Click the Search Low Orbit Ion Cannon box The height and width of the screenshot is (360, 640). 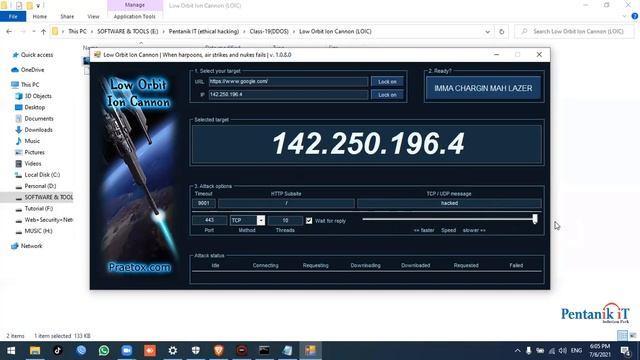575,31
